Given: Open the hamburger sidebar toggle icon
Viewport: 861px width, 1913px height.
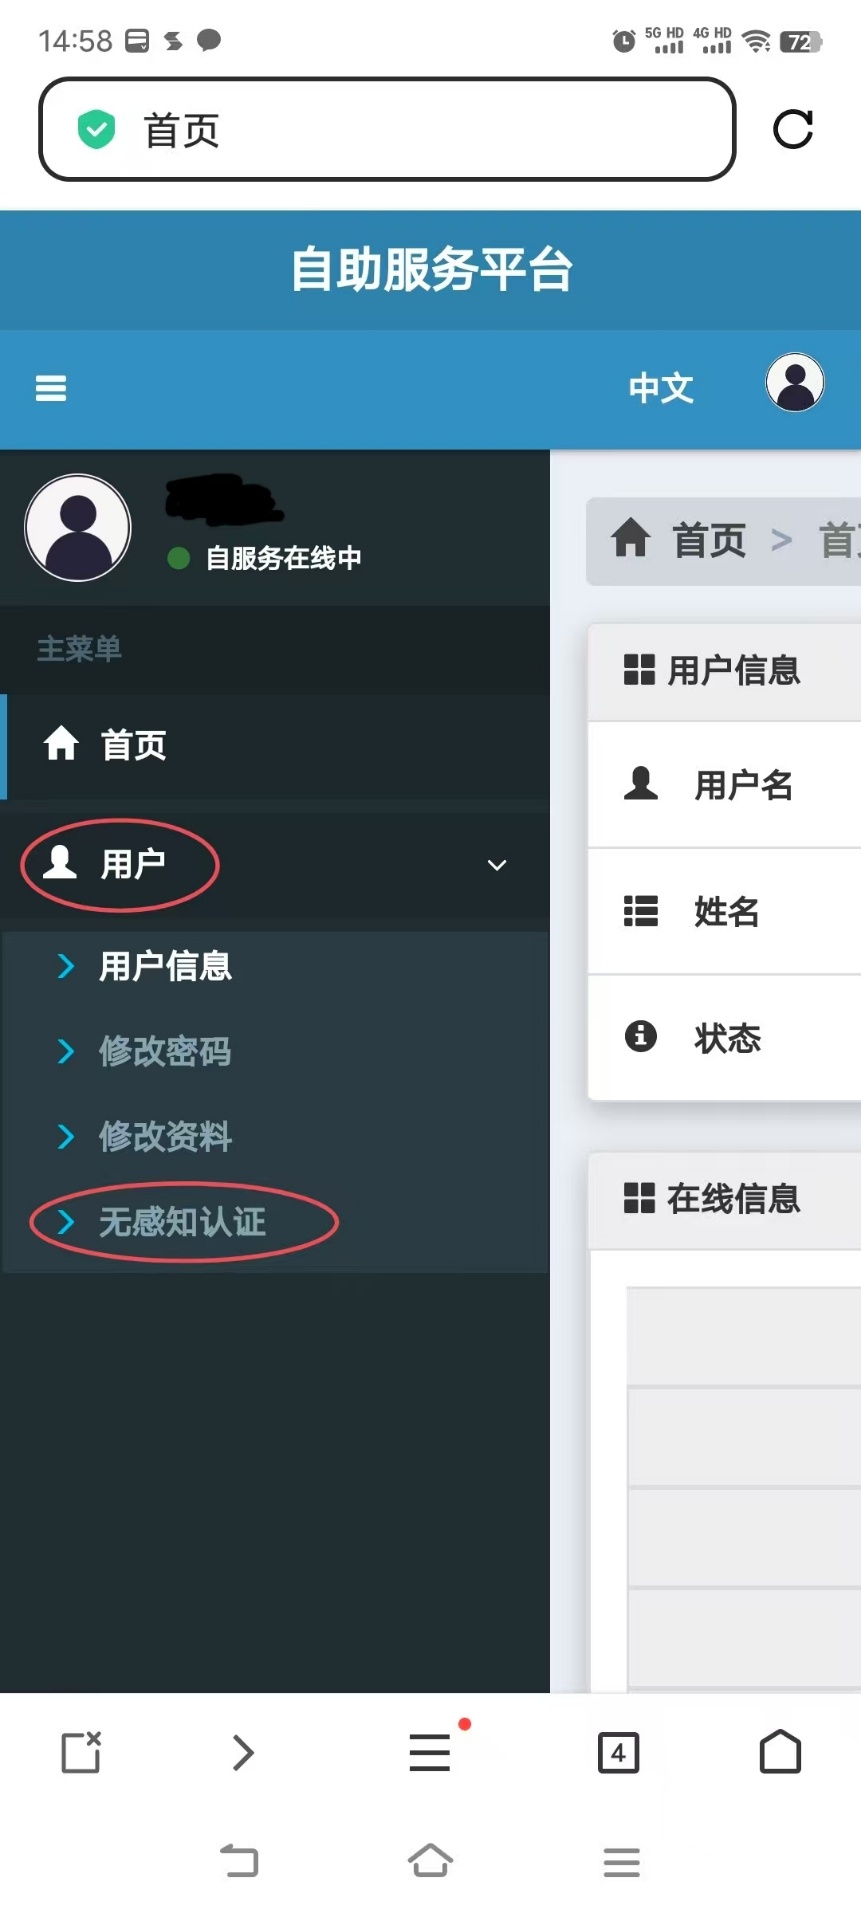Looking at the screenshot, I should (x=51, y=388).
